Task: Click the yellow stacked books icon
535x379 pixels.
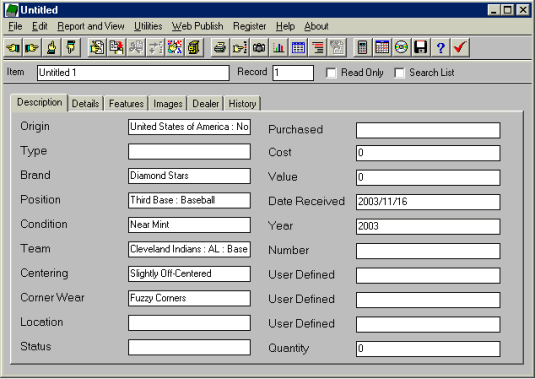Action: pyautogui.click(x=194, y=47)
